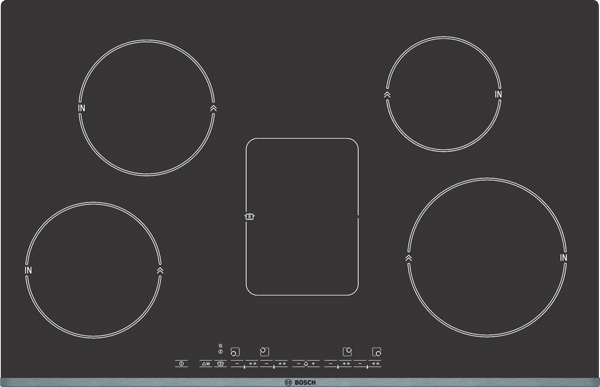
Task: Decrease power for the top-left burner
Action: 266,364
